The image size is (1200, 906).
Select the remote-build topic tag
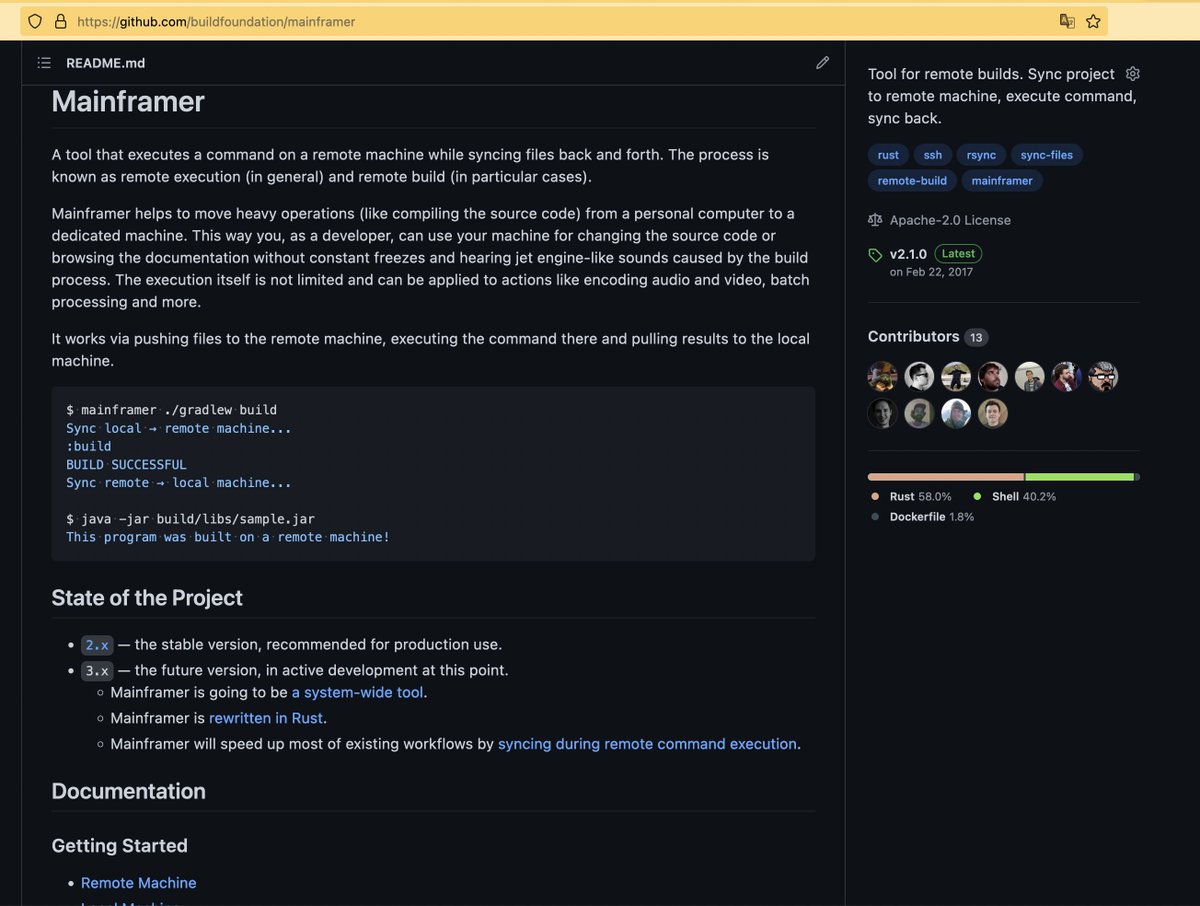point(912,181)
